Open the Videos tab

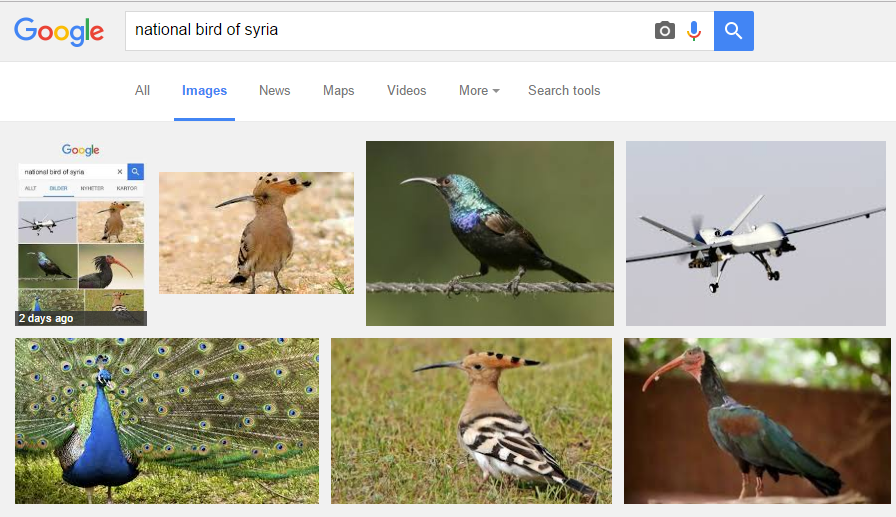pos(407,91)
